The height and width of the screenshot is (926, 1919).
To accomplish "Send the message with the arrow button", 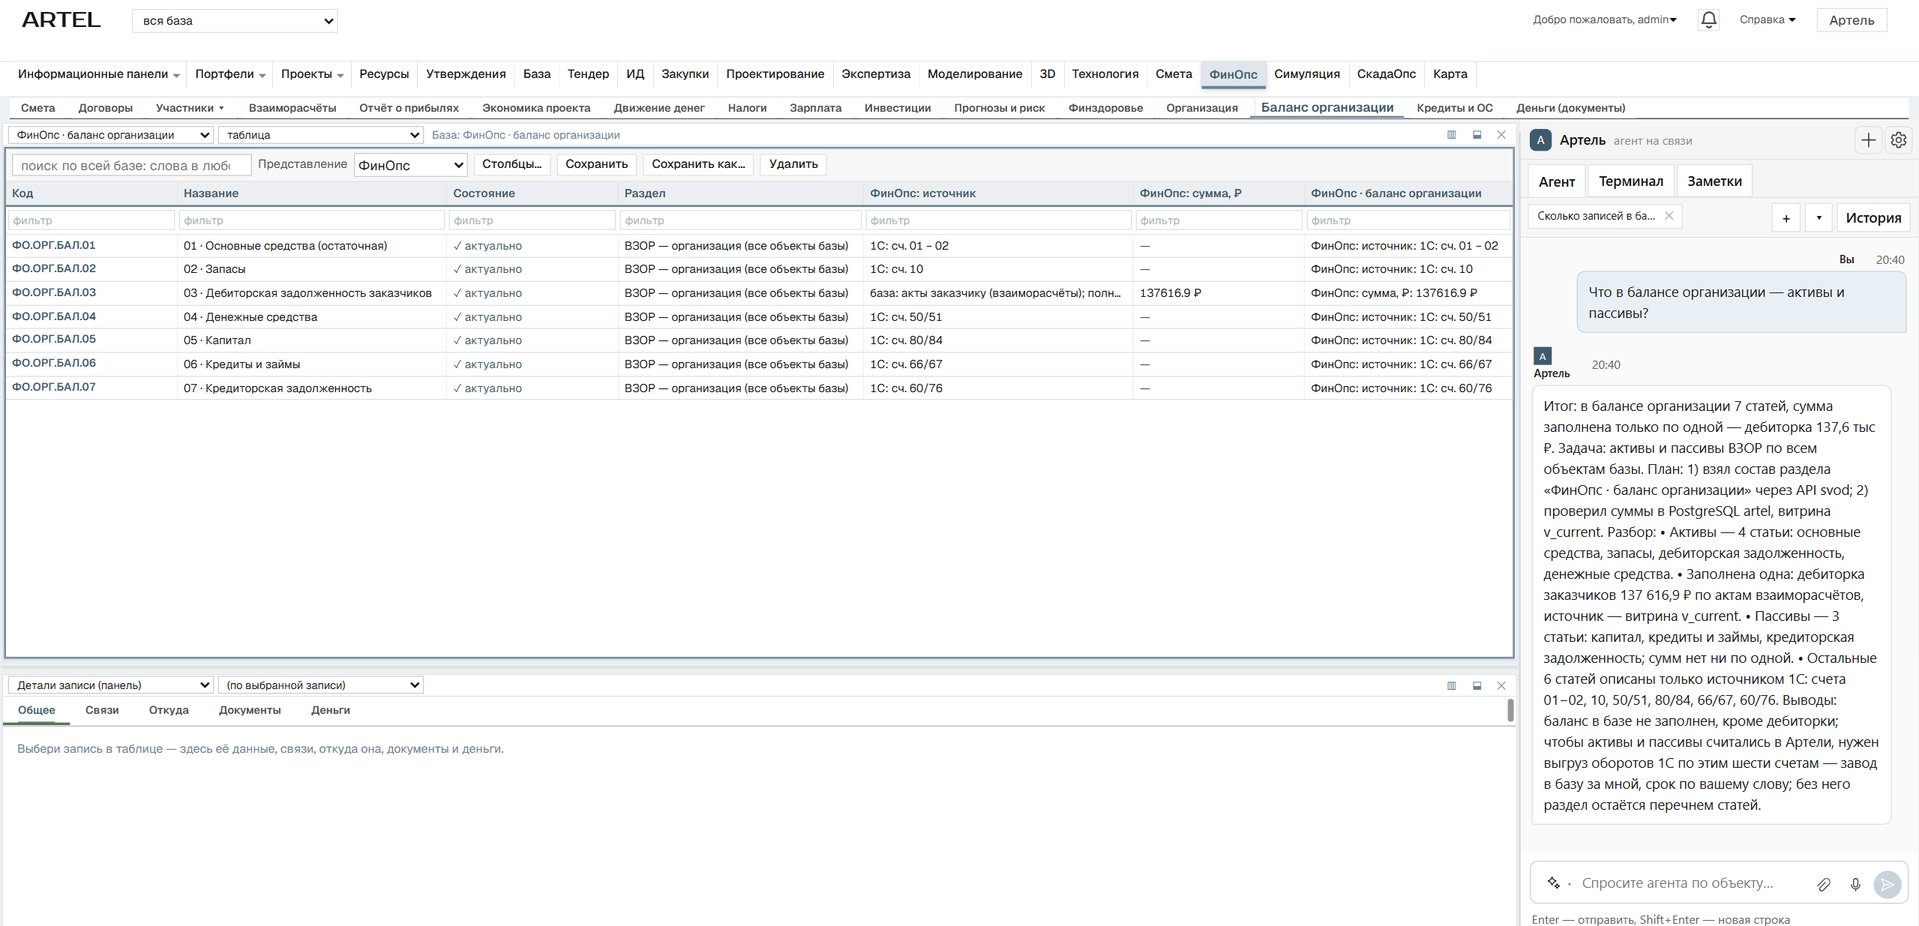I will 1887,884.
